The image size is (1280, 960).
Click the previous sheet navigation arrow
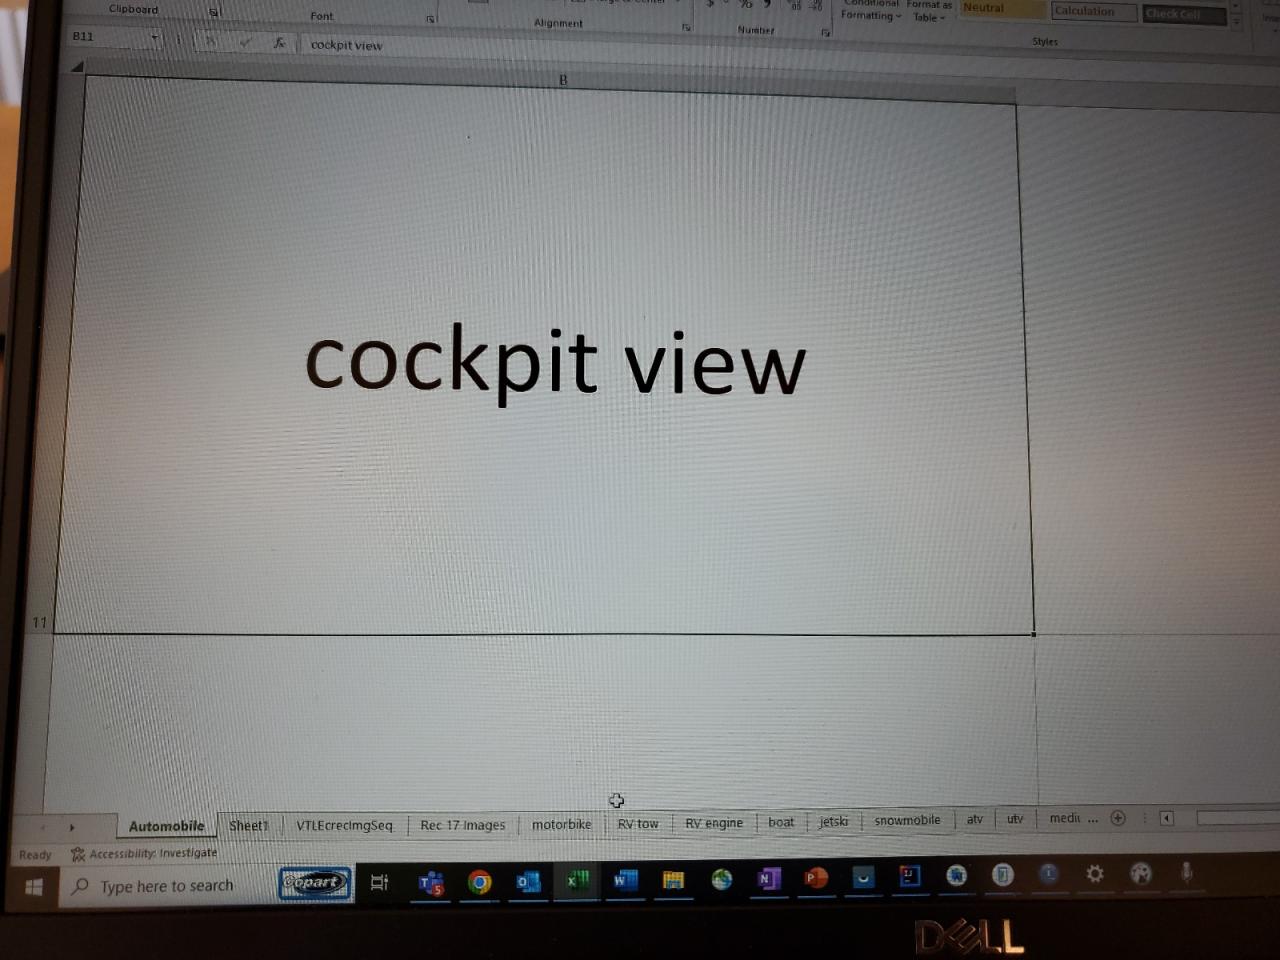42,827
